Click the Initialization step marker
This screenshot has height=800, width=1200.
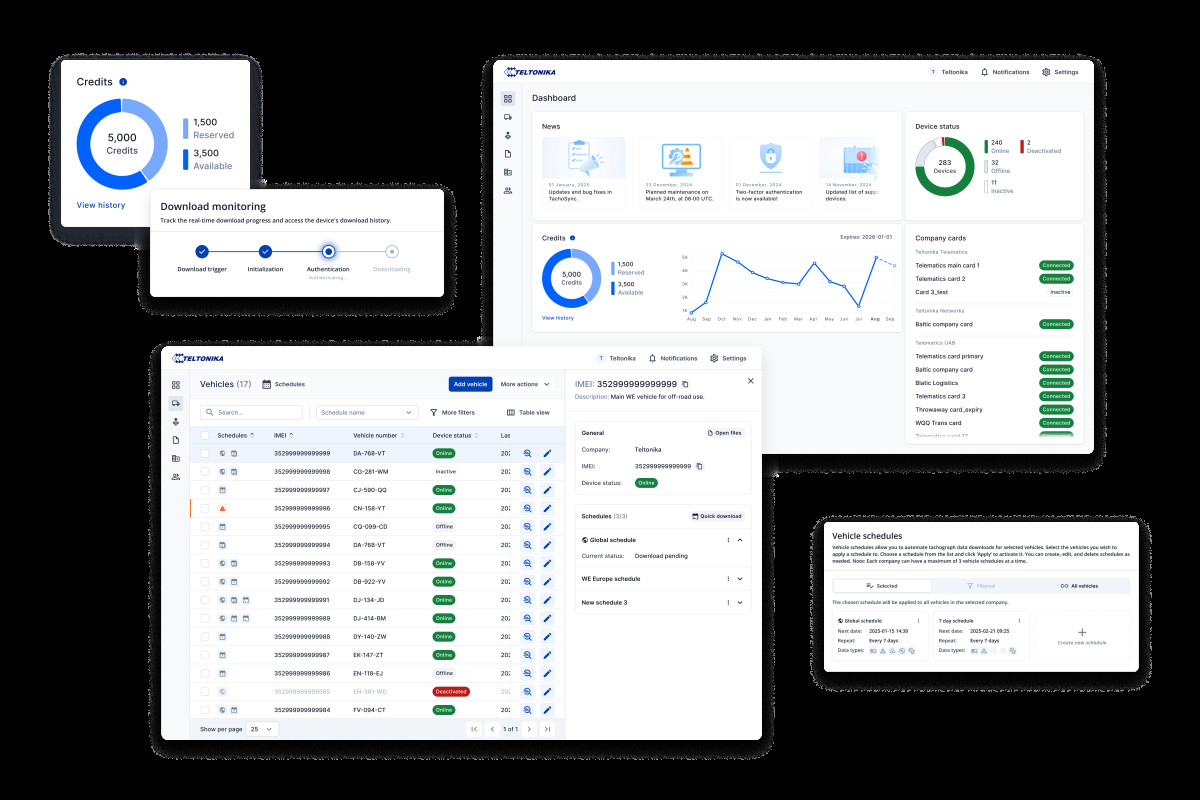click(265, 252)
